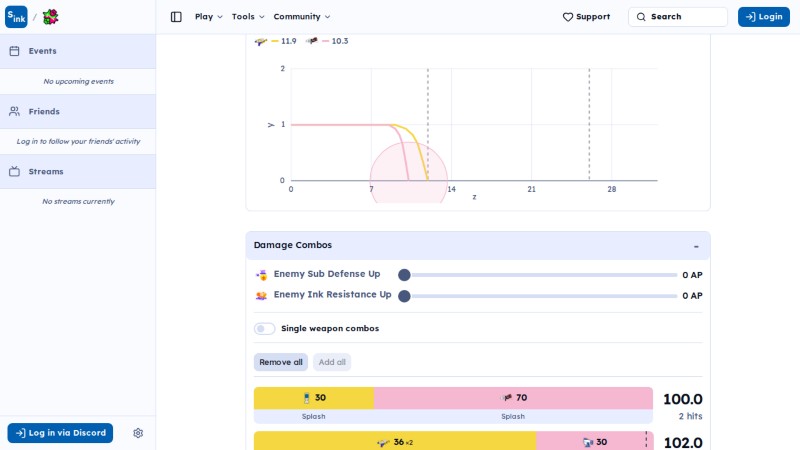Click the Login button
Viewport: 800px width, 450px height.
[763, 17]
